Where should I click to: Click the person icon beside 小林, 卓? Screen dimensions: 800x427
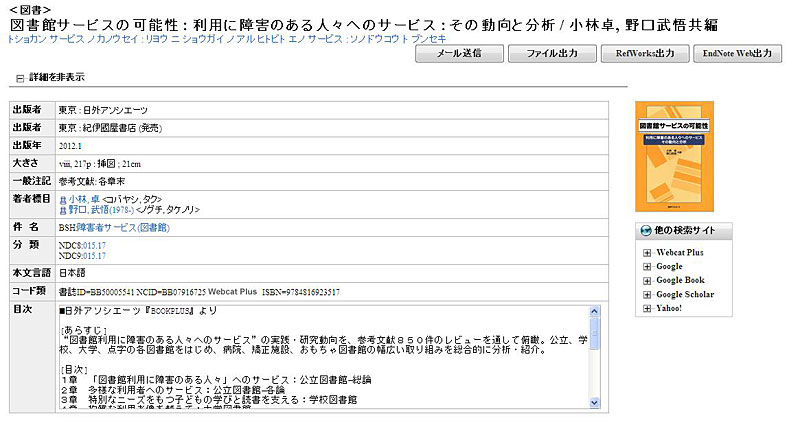[x=62, y=199]
